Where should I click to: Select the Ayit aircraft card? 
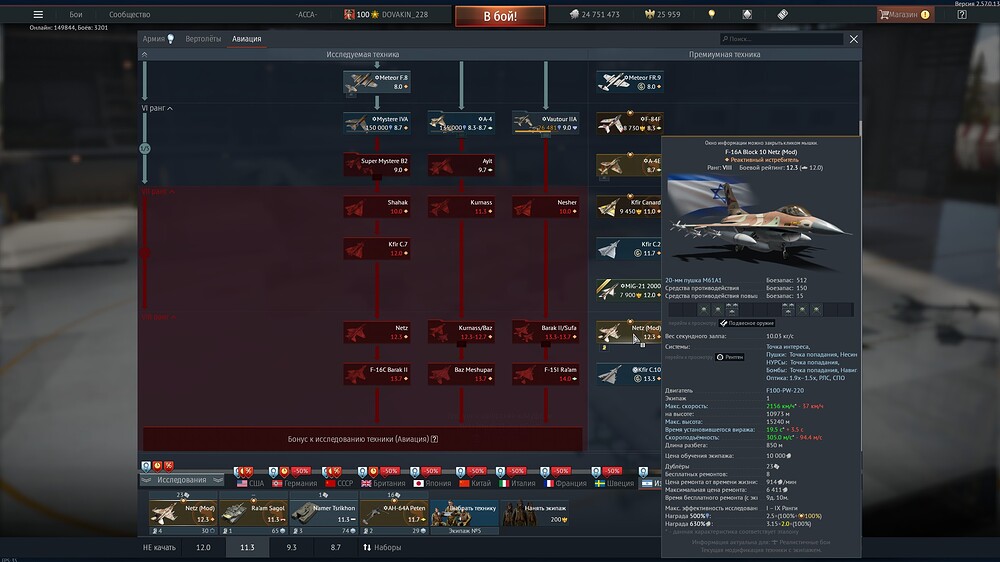(x=461, y=165)
